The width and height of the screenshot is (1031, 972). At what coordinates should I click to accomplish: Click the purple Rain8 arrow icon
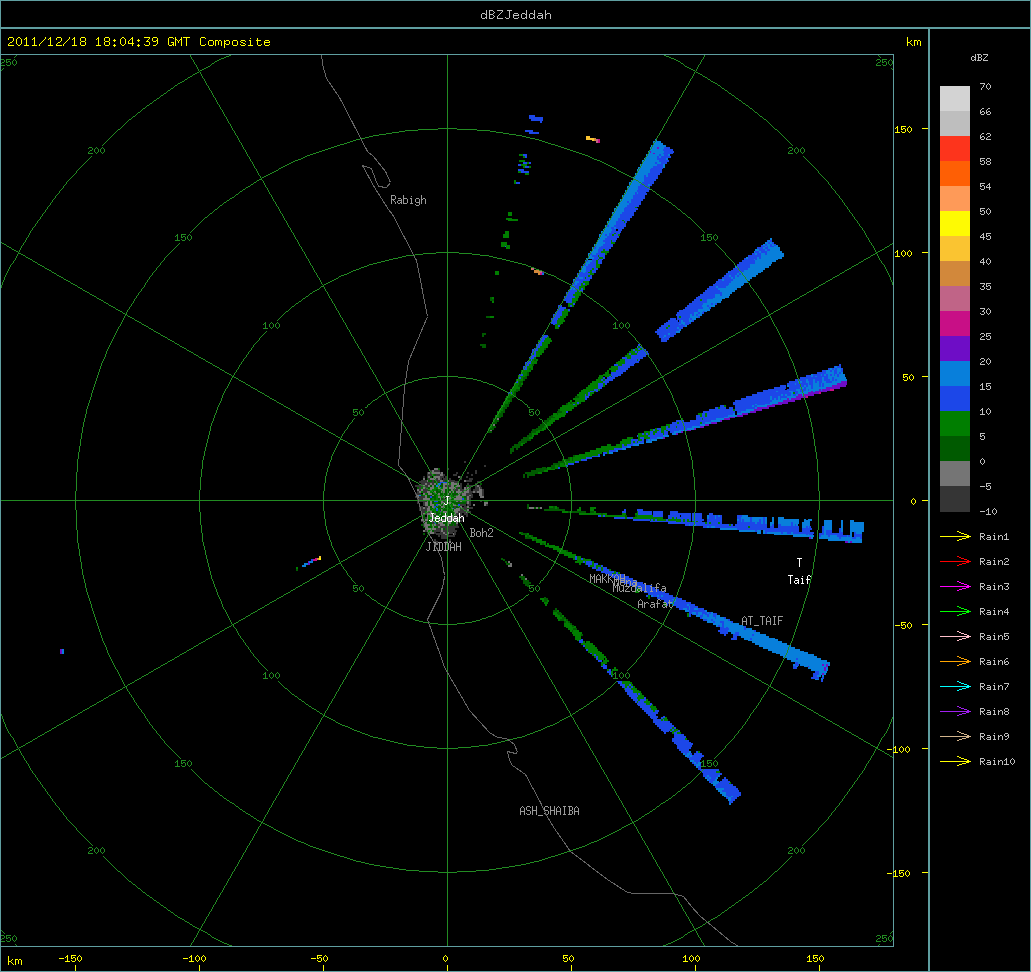[x=955, y=712]
